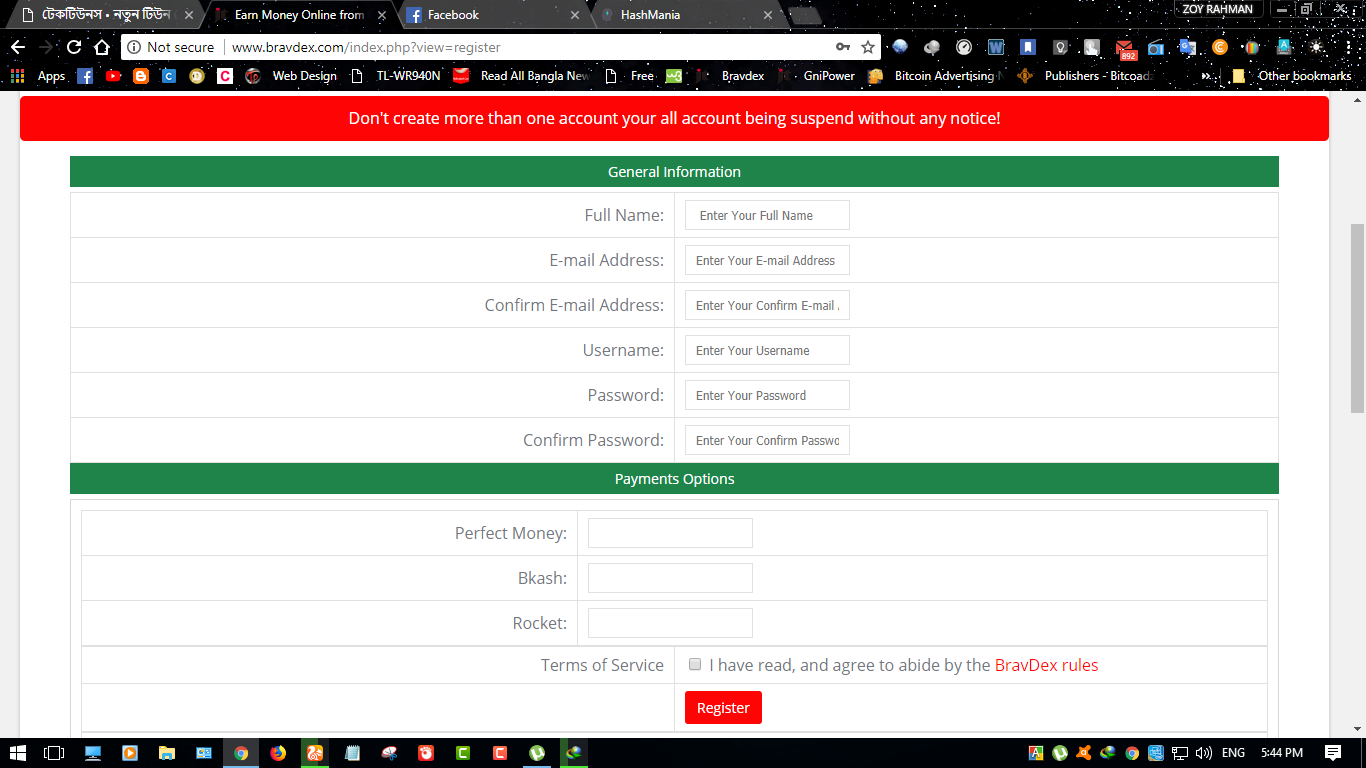Open the Facebook bookmark icon
The image size is (1366, 768).
coord(85,76)
